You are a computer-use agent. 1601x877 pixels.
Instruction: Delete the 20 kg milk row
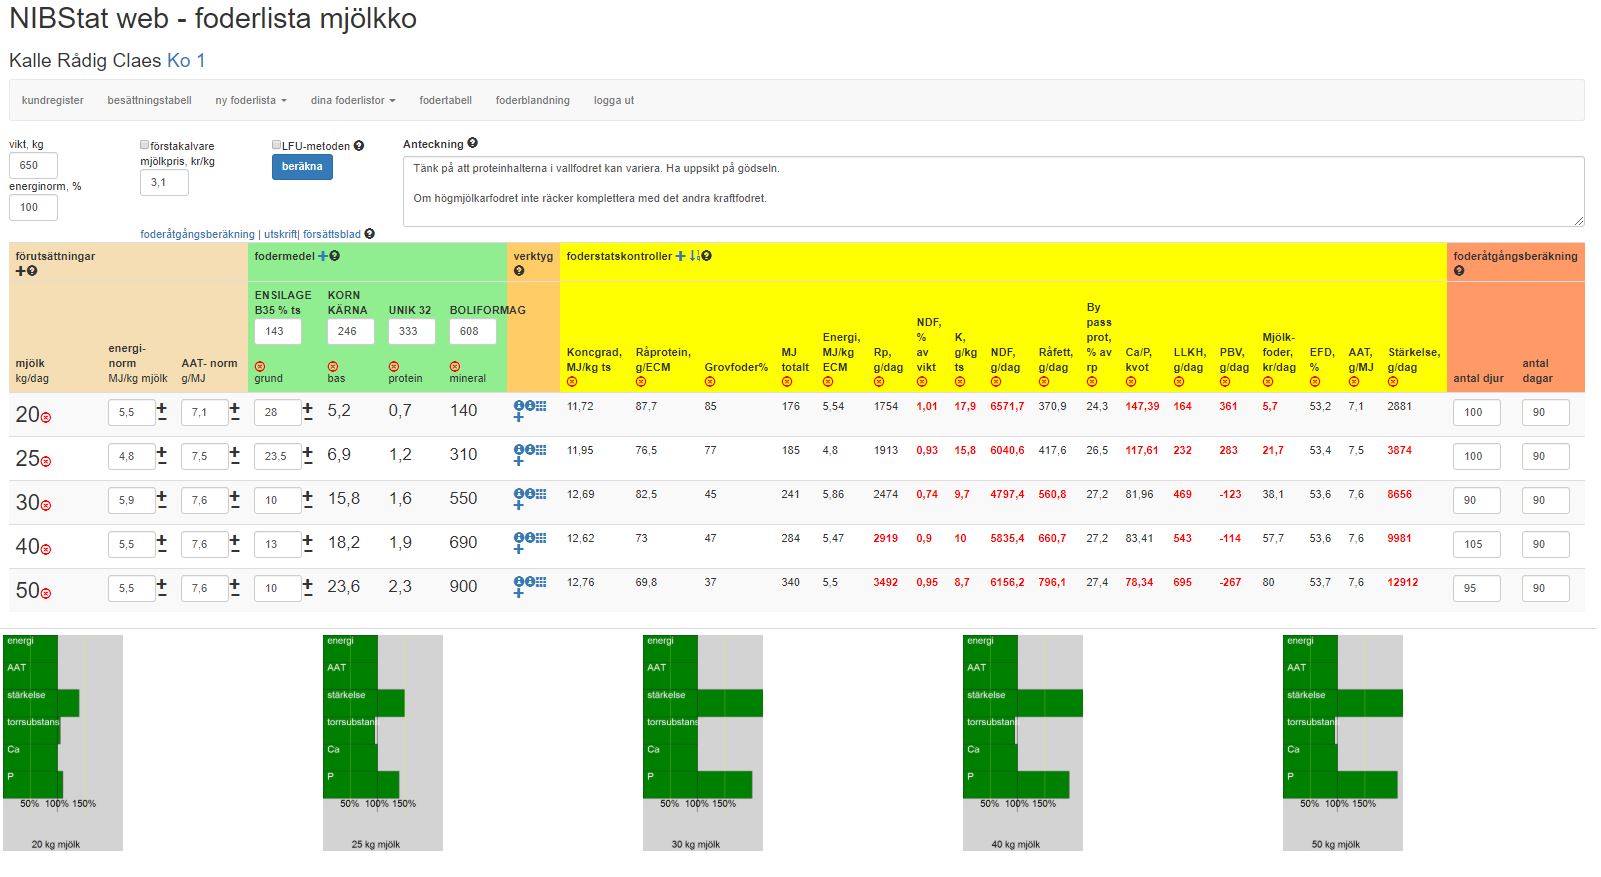(x=46, y=417)
